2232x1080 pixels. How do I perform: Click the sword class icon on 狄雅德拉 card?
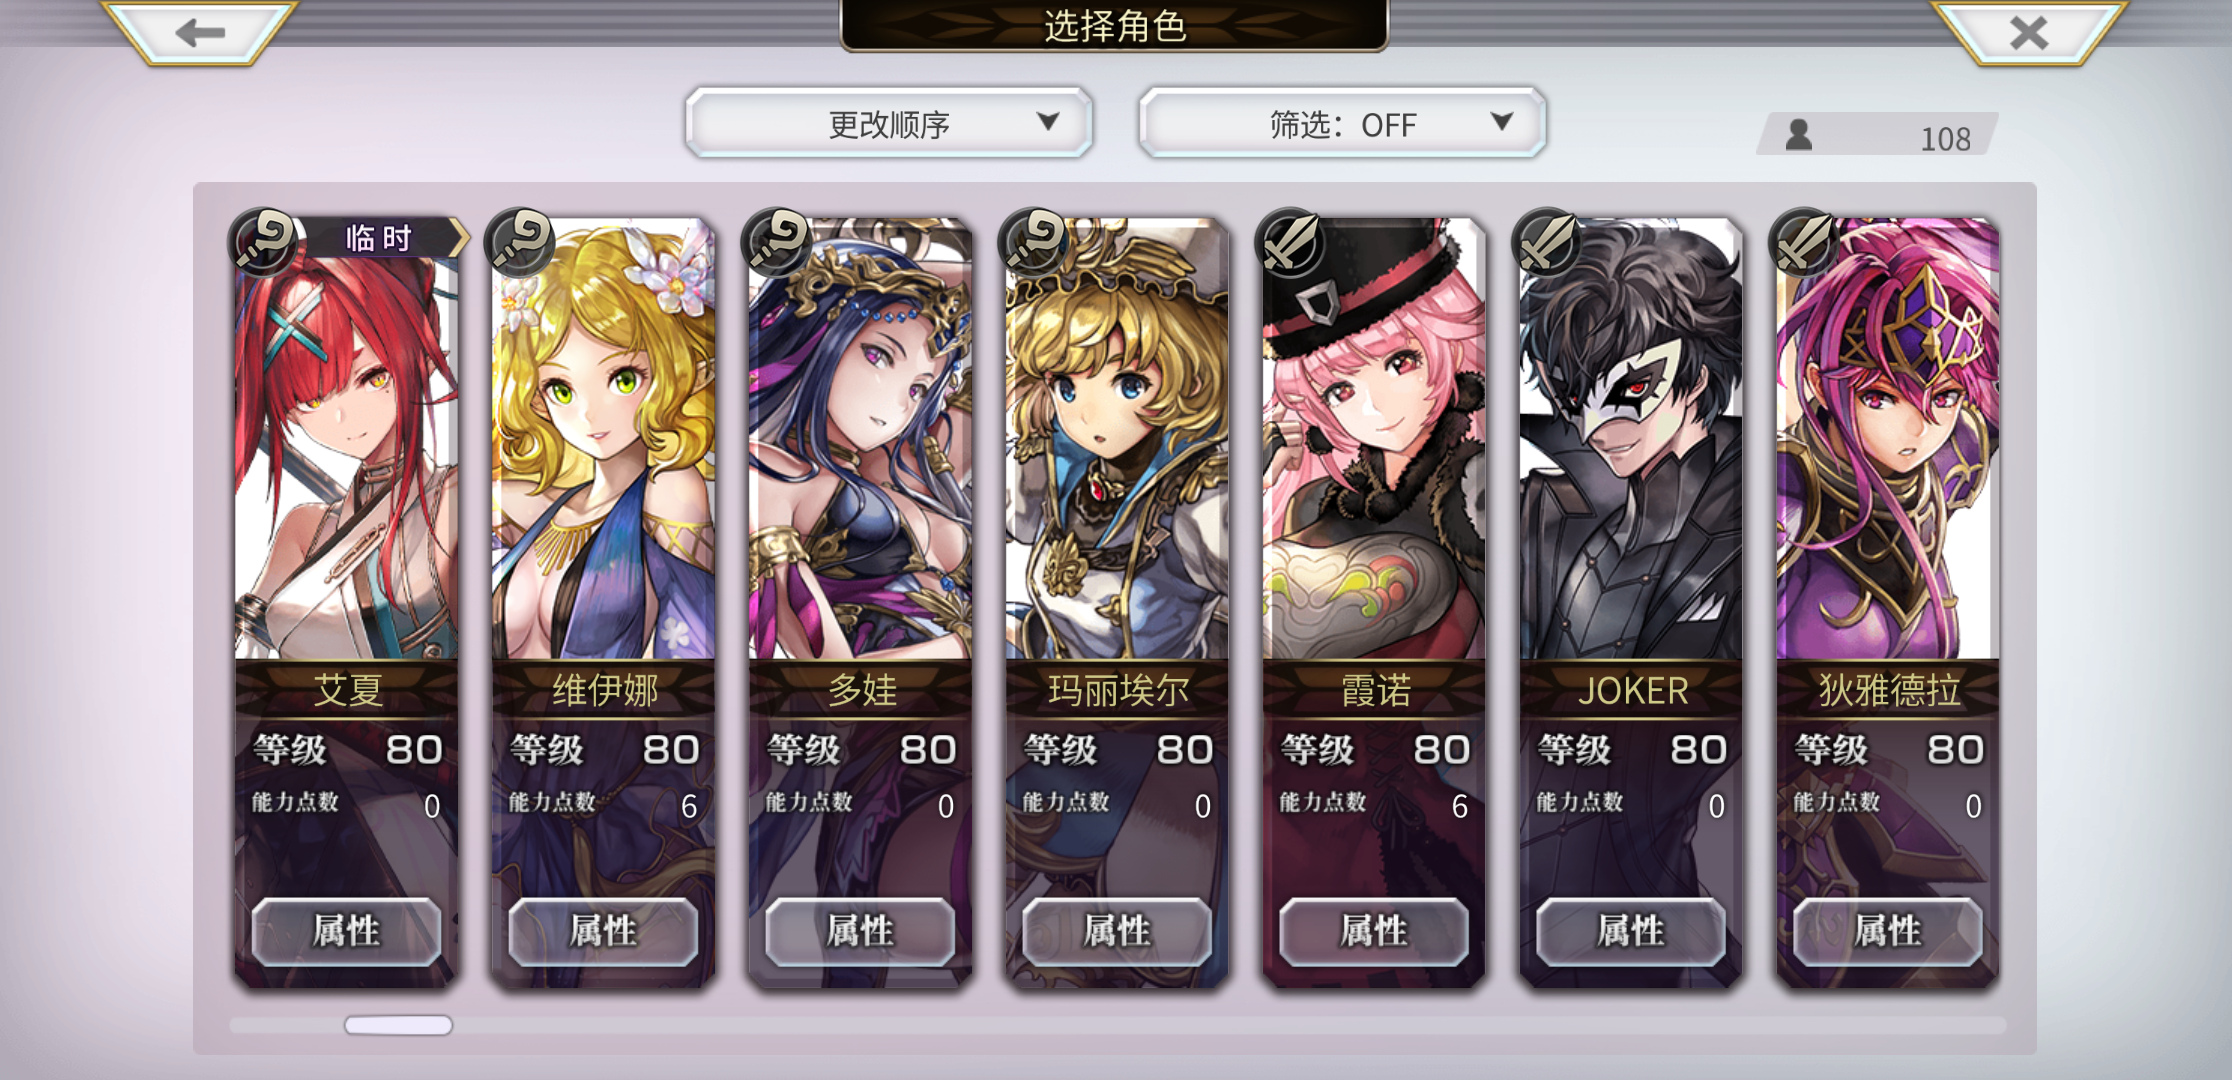(x=1805, y=242)
